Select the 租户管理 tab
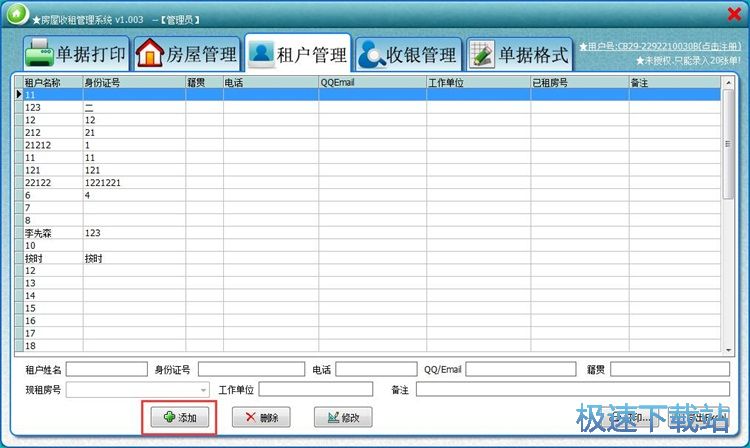This screenshot has width=750, height=448. pyautogui.click(x=298, y=54)
